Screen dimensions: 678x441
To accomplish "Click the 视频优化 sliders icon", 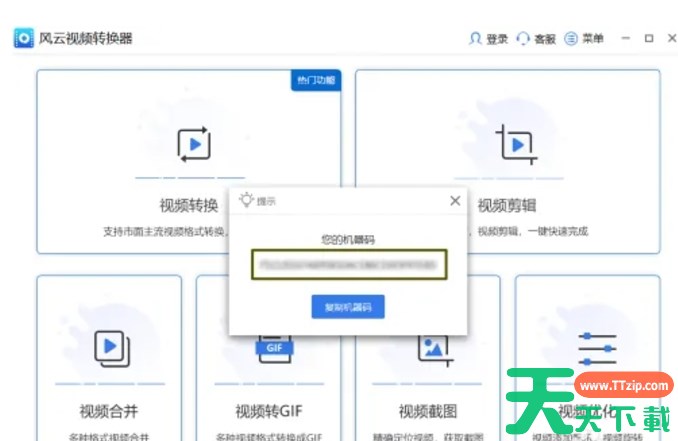I will (597, 348).
